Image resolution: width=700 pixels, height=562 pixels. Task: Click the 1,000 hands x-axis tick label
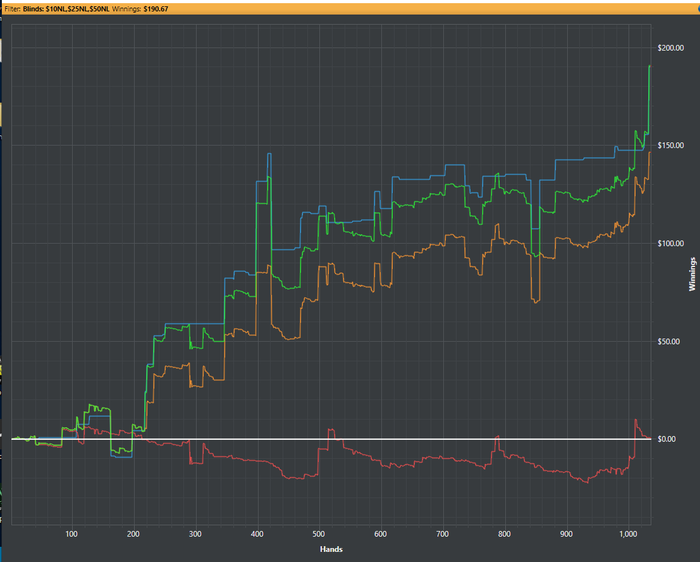pos(628,534)
